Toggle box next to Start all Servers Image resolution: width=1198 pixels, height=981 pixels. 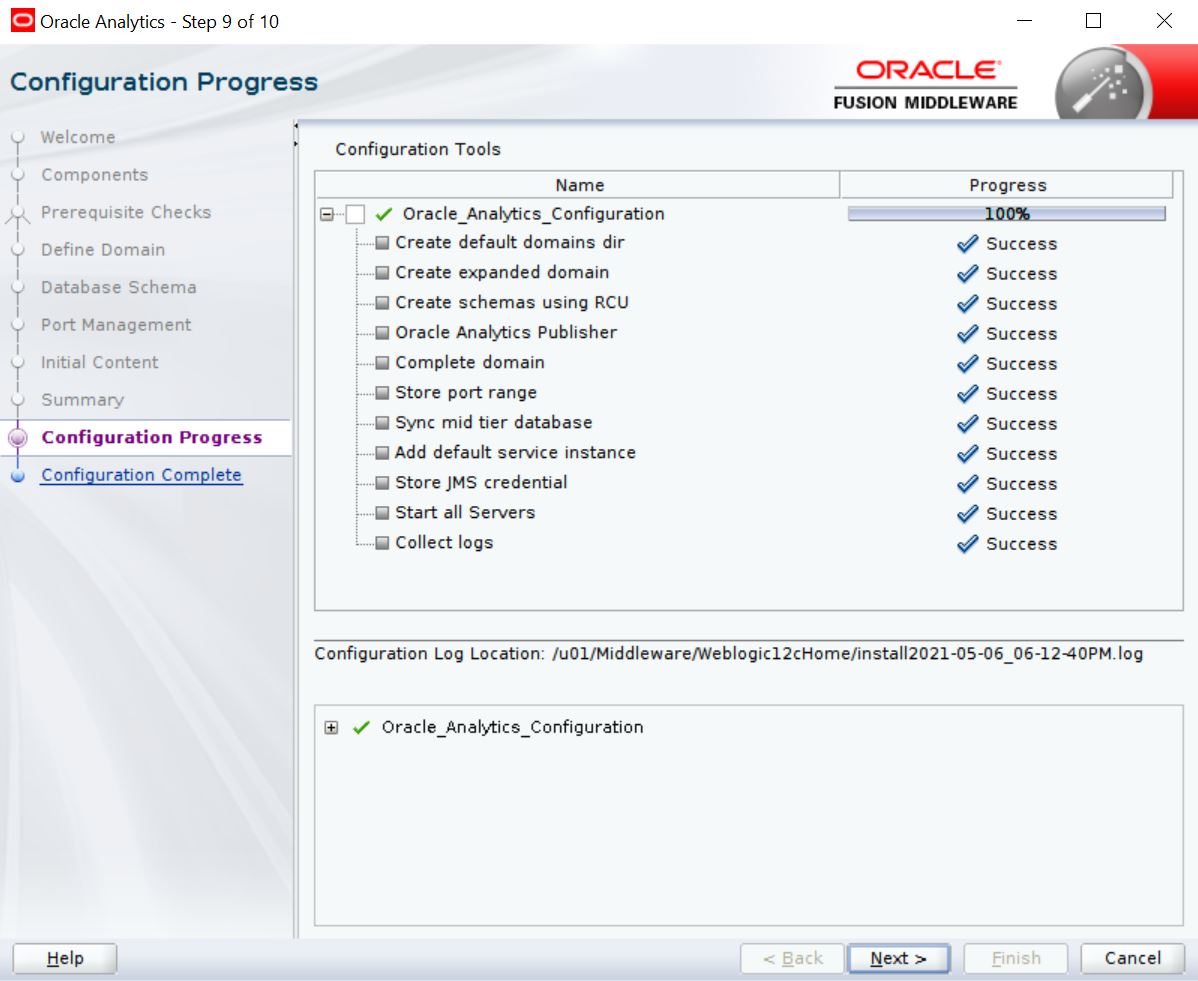point(382,513)
